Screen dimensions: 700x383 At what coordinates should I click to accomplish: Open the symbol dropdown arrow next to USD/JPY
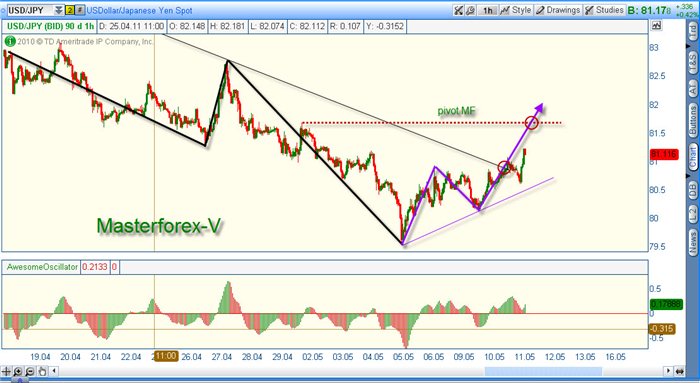pyautogui.click(x=59, y=10)
